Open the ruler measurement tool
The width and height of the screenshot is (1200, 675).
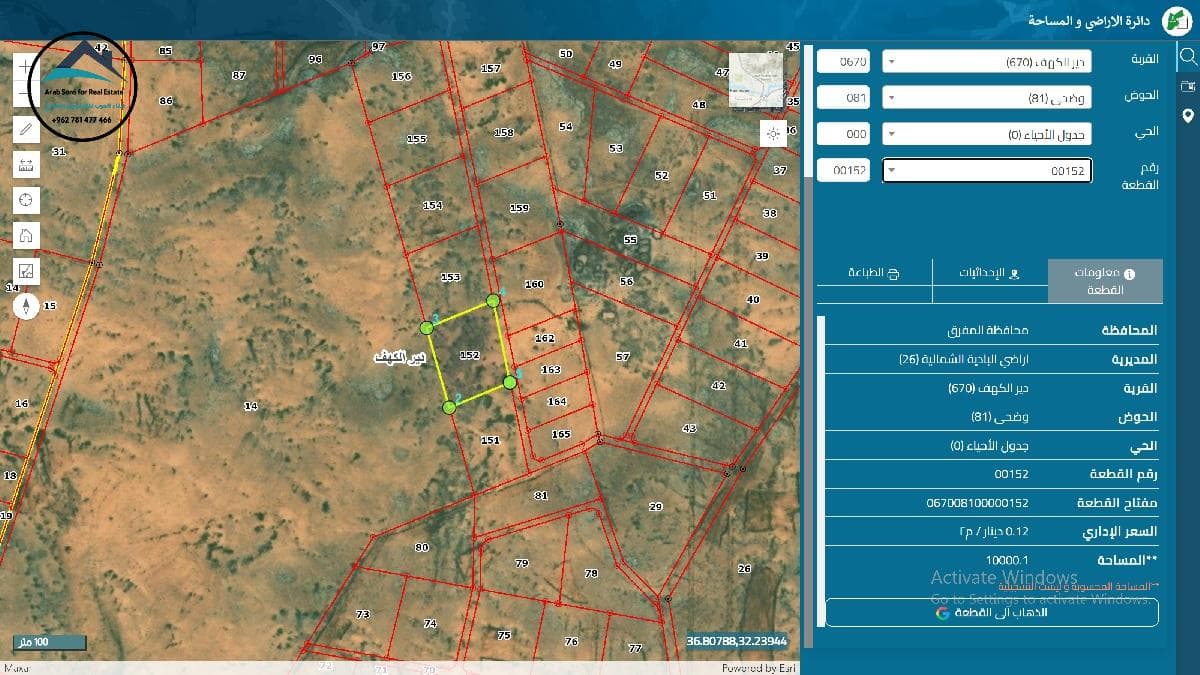tap(26, 164)
